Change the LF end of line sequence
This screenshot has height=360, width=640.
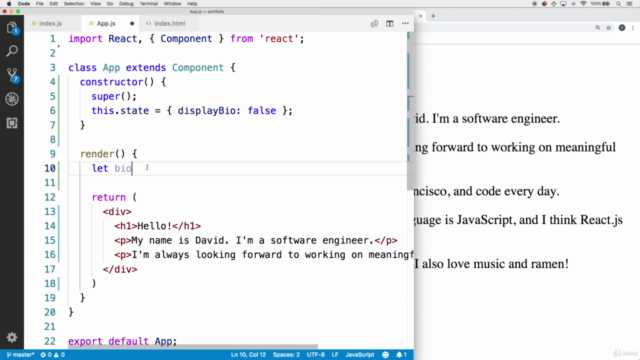[x=335, y=355]
